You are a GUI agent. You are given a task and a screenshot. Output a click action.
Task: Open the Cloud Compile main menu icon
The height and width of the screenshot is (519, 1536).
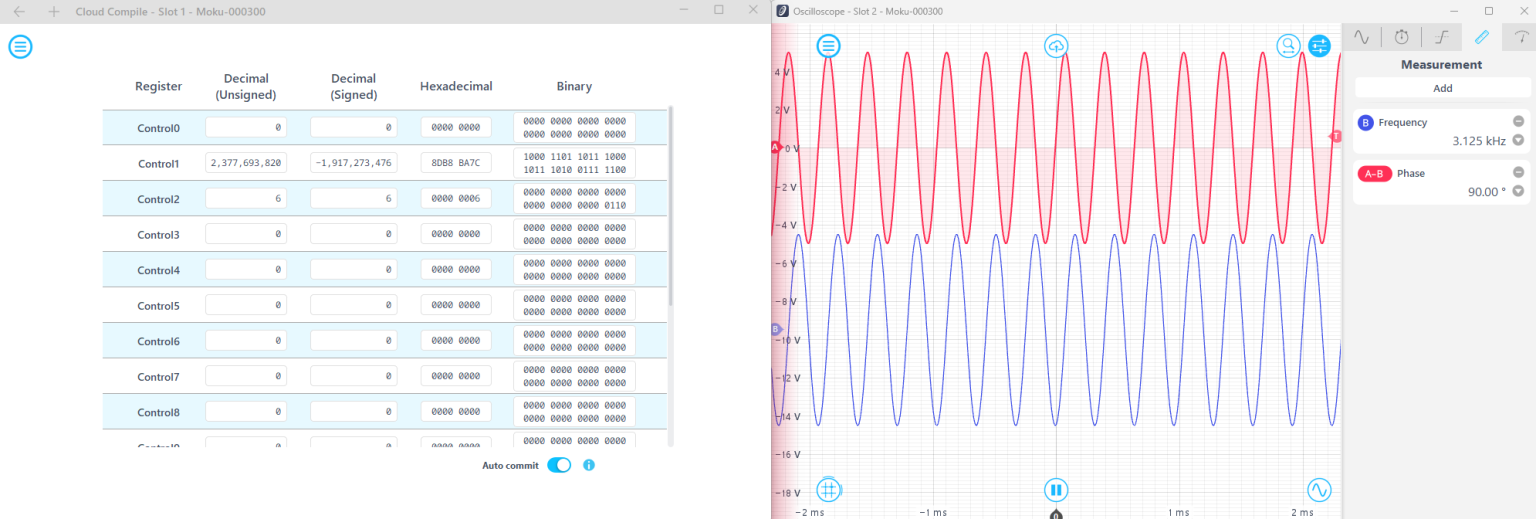click(20, 47)
